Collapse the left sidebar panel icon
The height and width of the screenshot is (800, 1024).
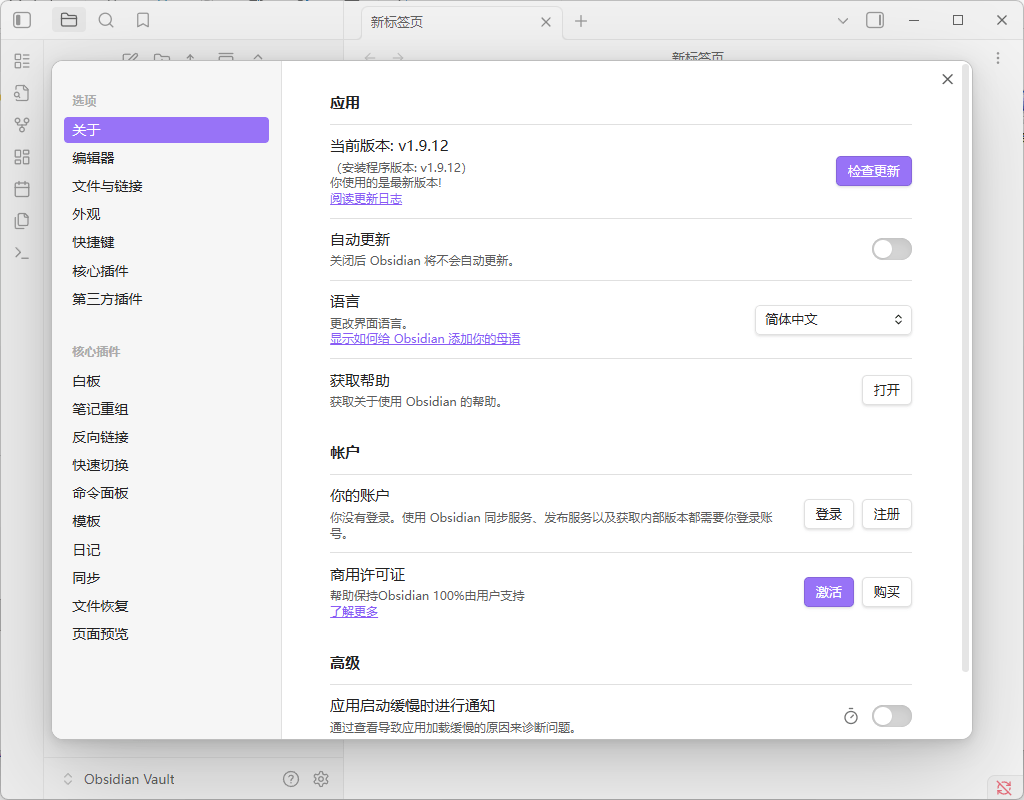click(21, 19)
